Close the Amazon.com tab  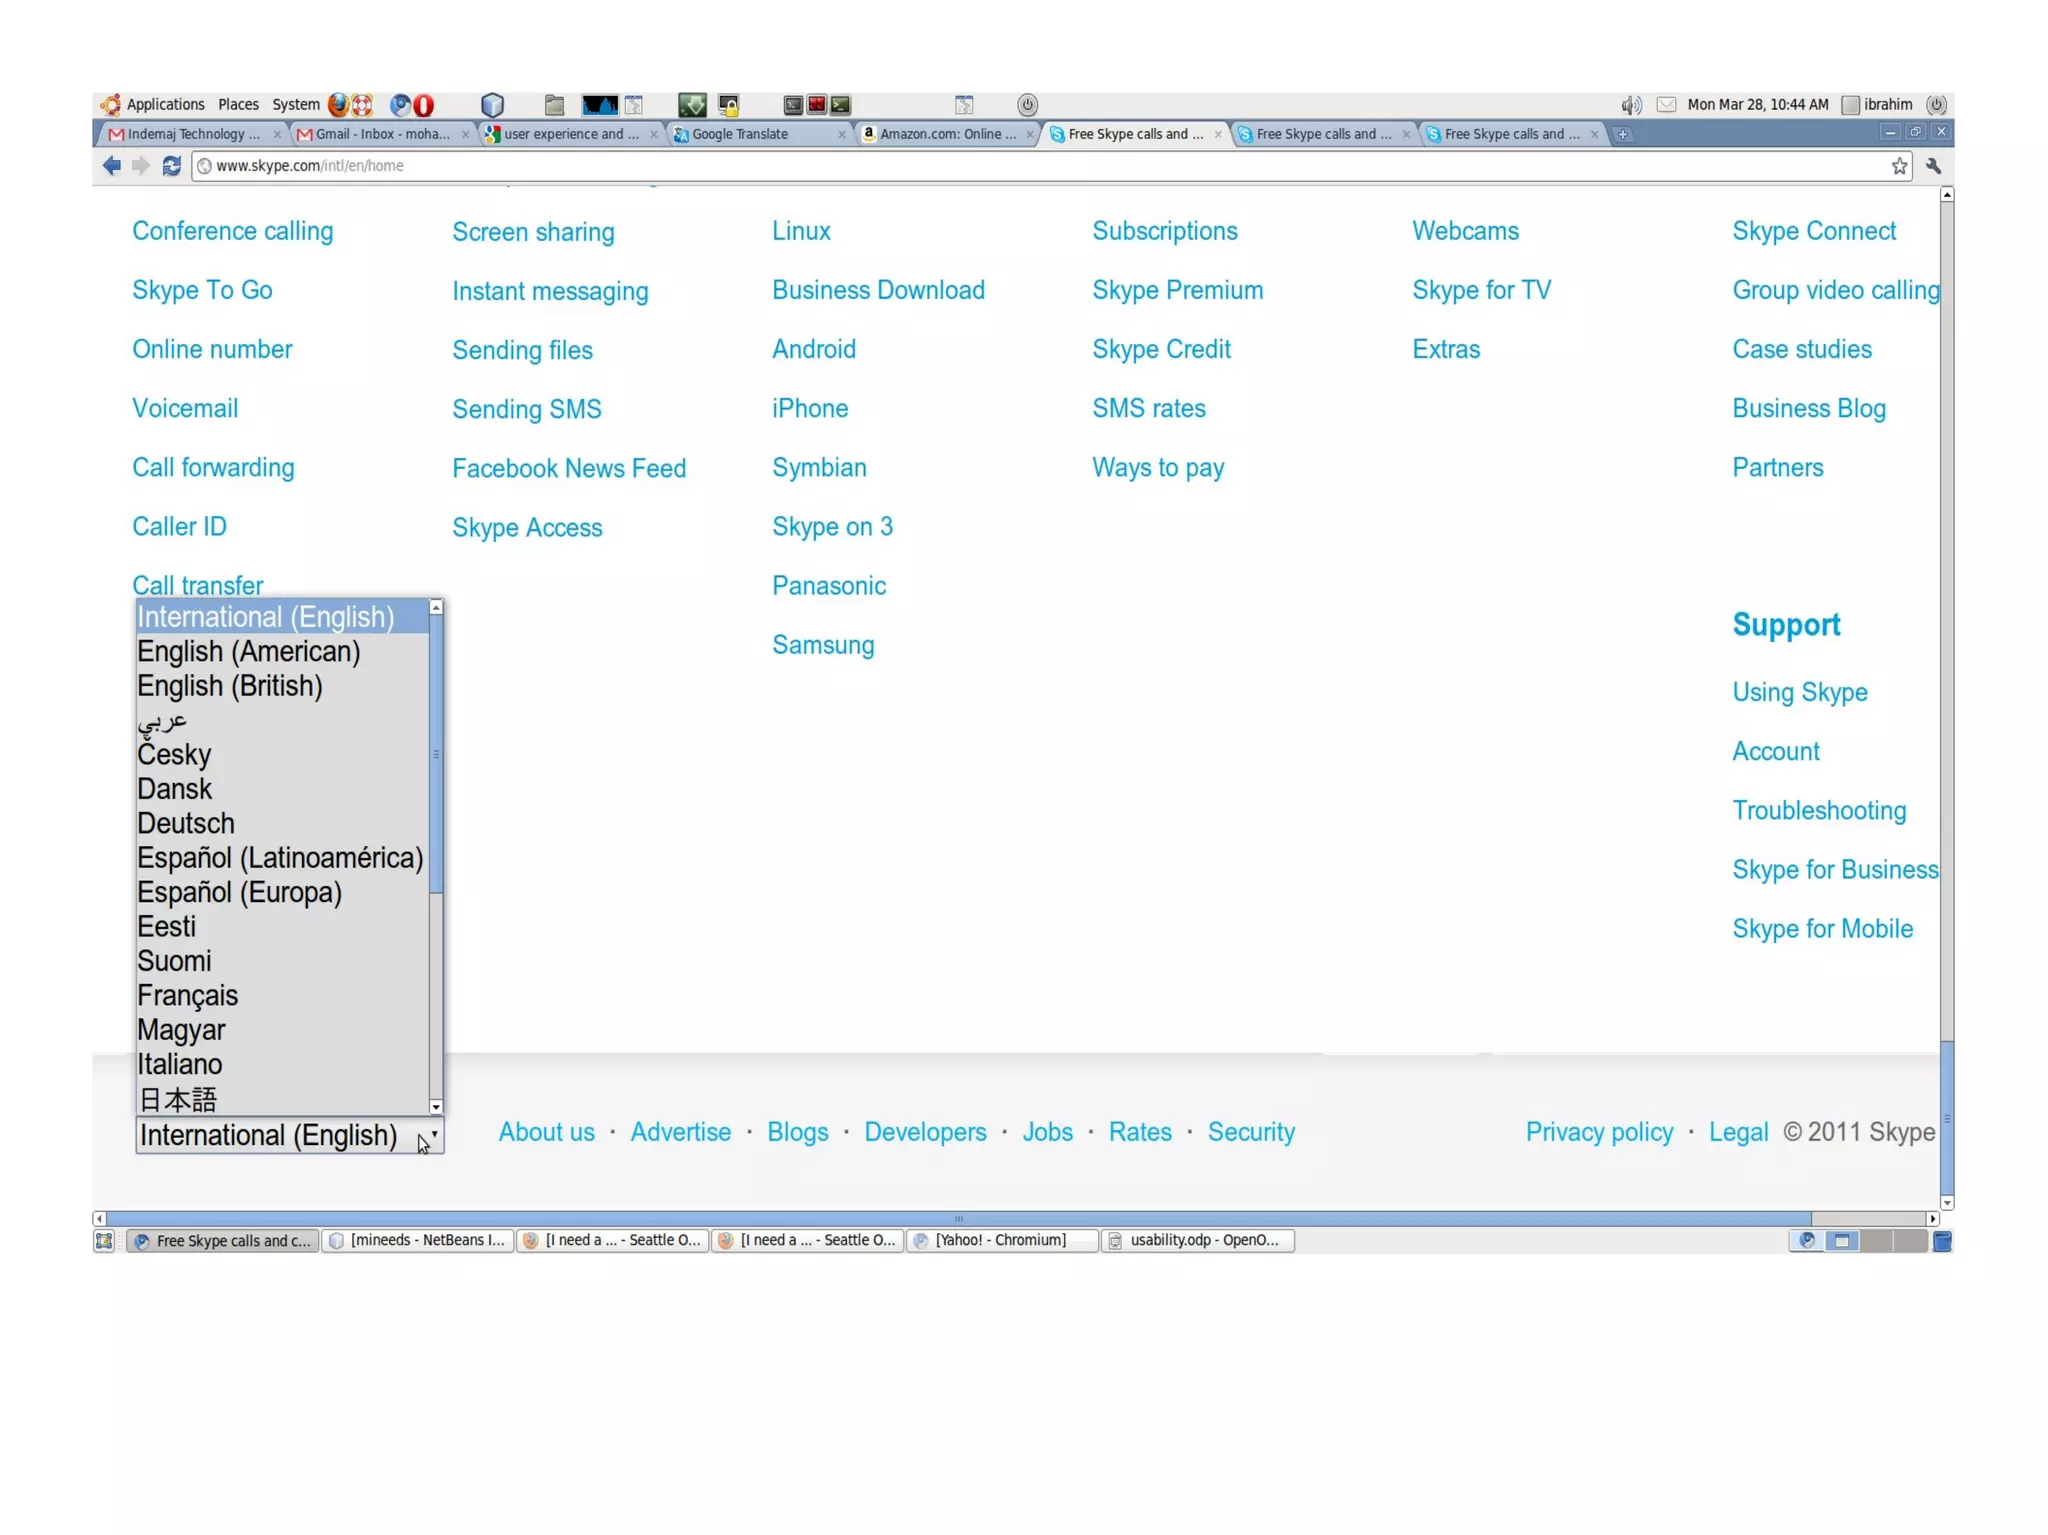1029,134
